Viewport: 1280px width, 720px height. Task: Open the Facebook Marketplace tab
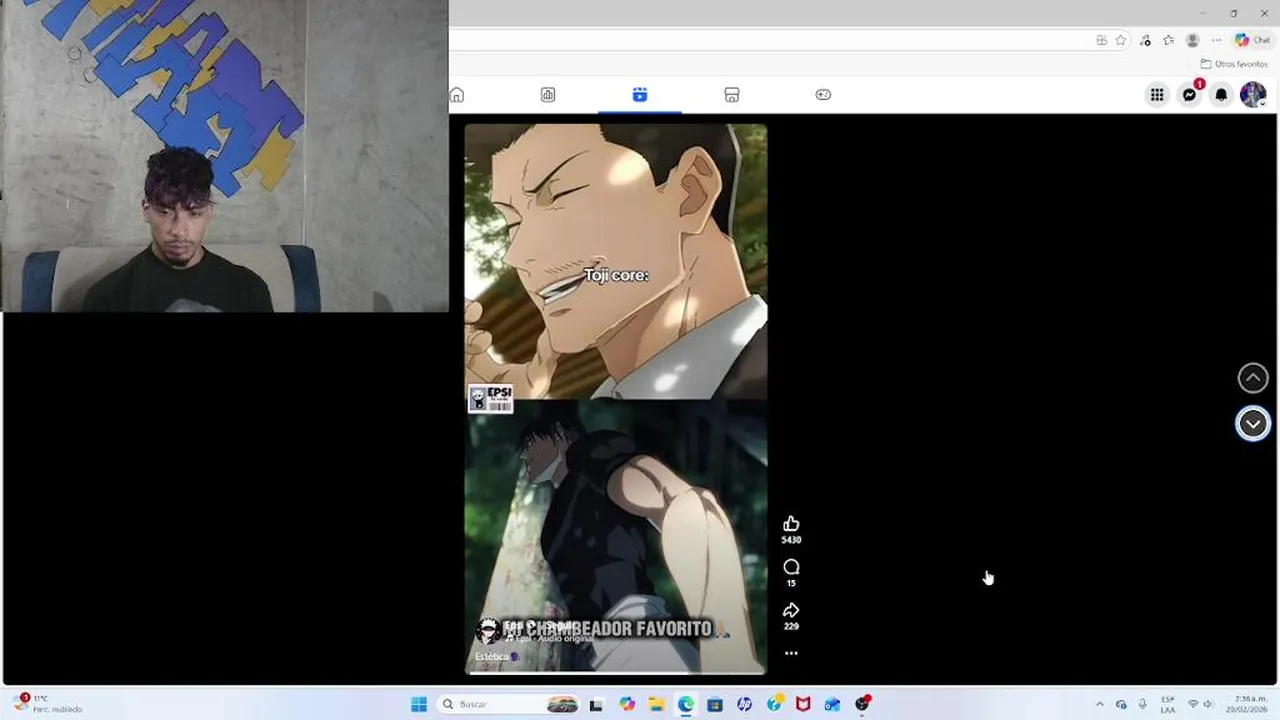(x=732, y=95)
